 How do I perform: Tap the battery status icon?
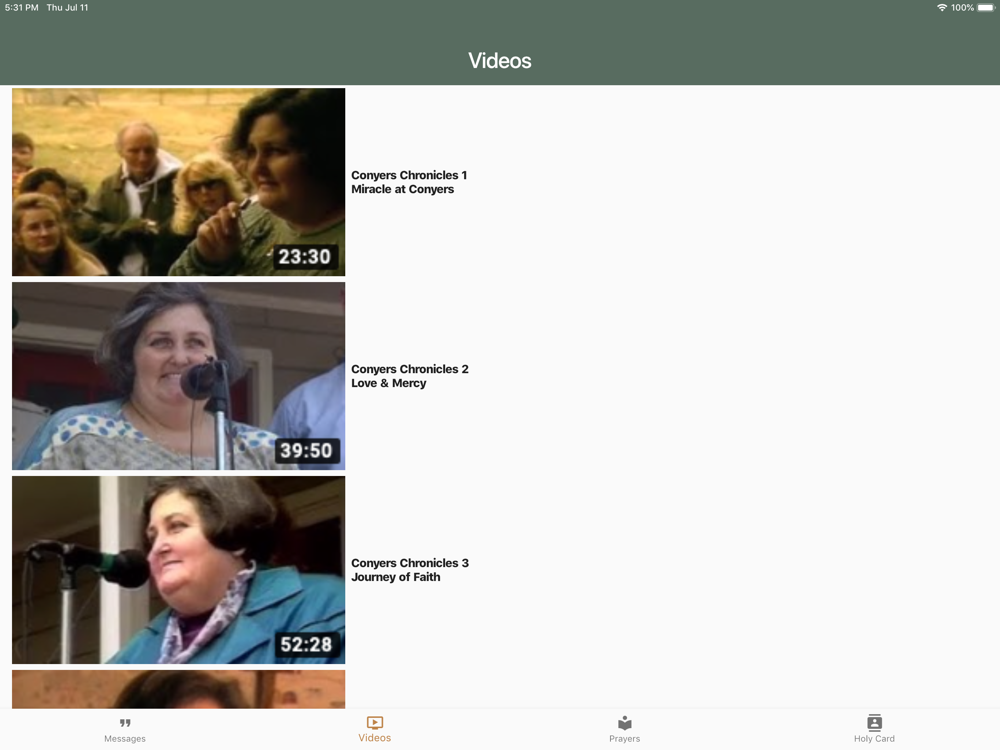986,8
